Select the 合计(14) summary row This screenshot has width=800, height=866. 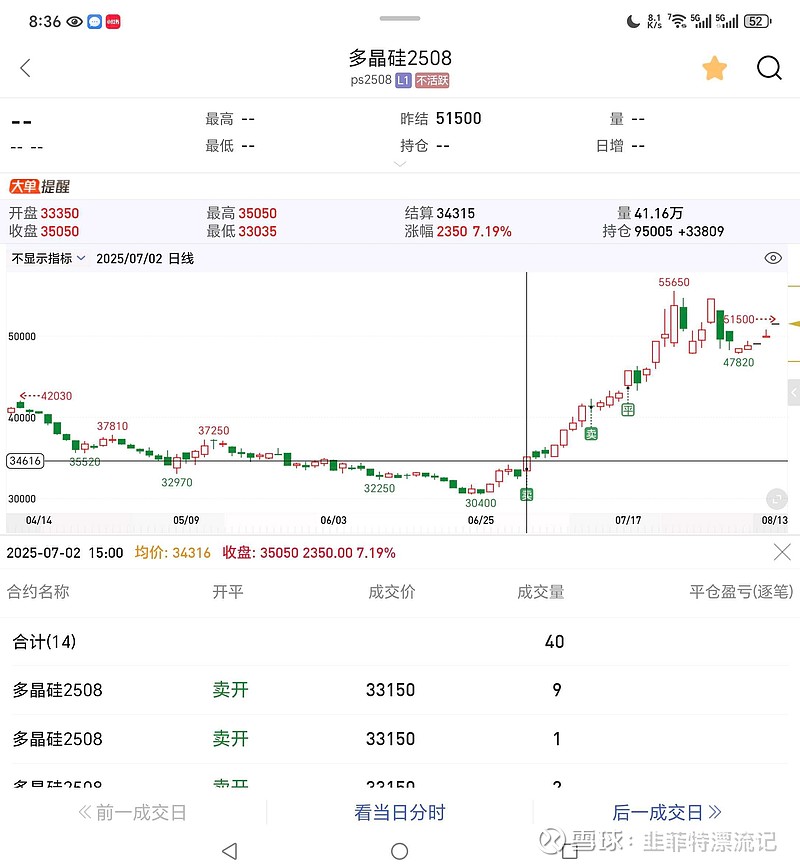400,642
